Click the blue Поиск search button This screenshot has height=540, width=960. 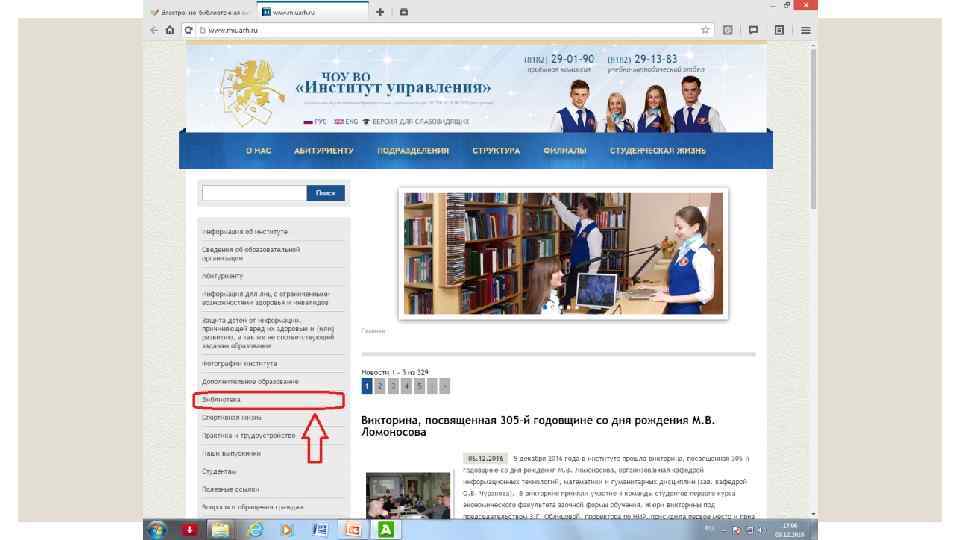[x=326, y=193]
